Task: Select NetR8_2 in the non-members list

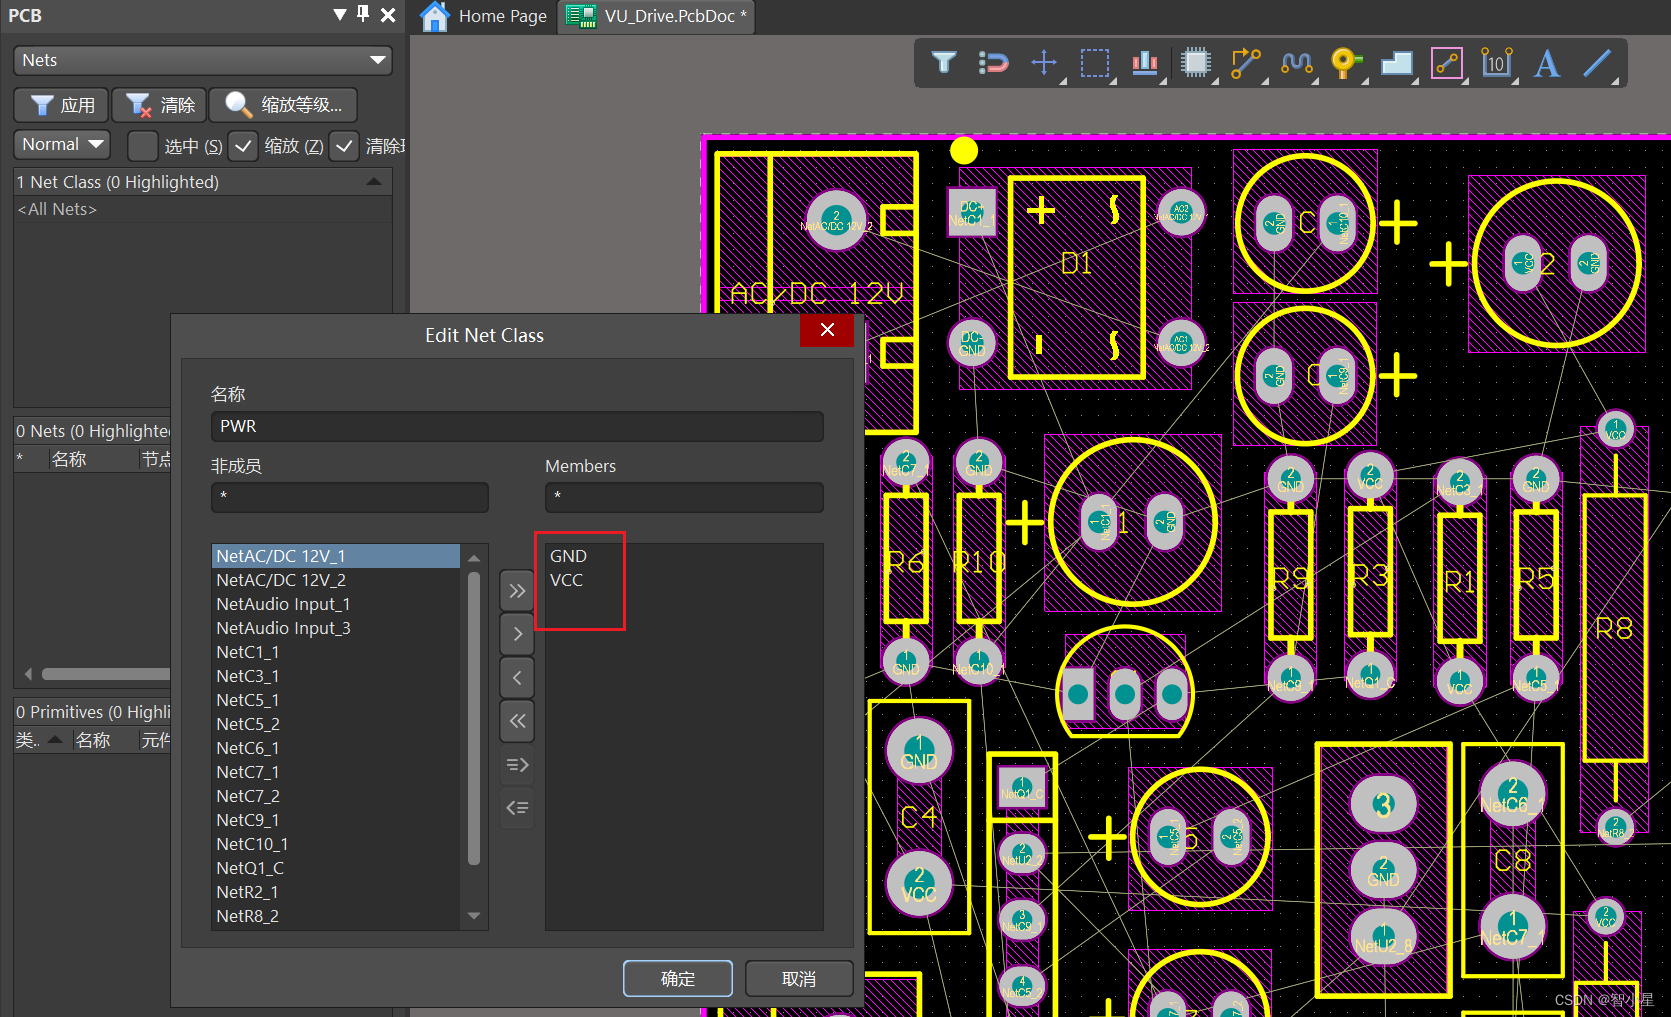Action: click(x=336, y=916)
